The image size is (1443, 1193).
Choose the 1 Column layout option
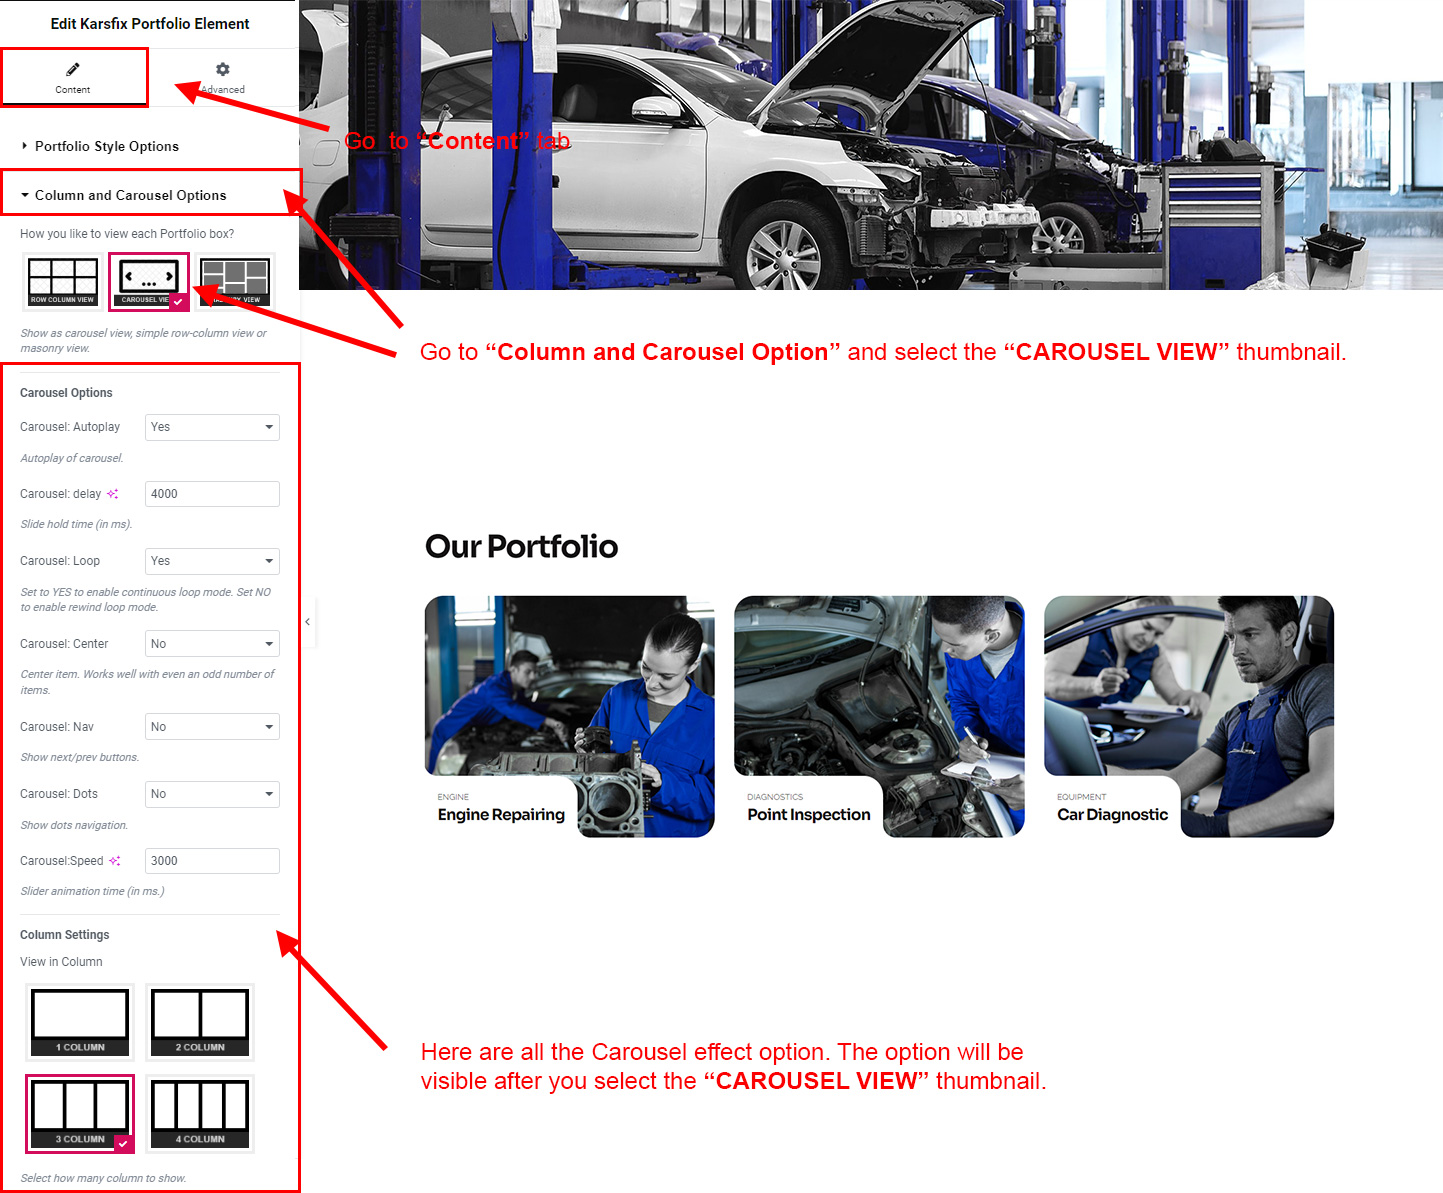80,1021
